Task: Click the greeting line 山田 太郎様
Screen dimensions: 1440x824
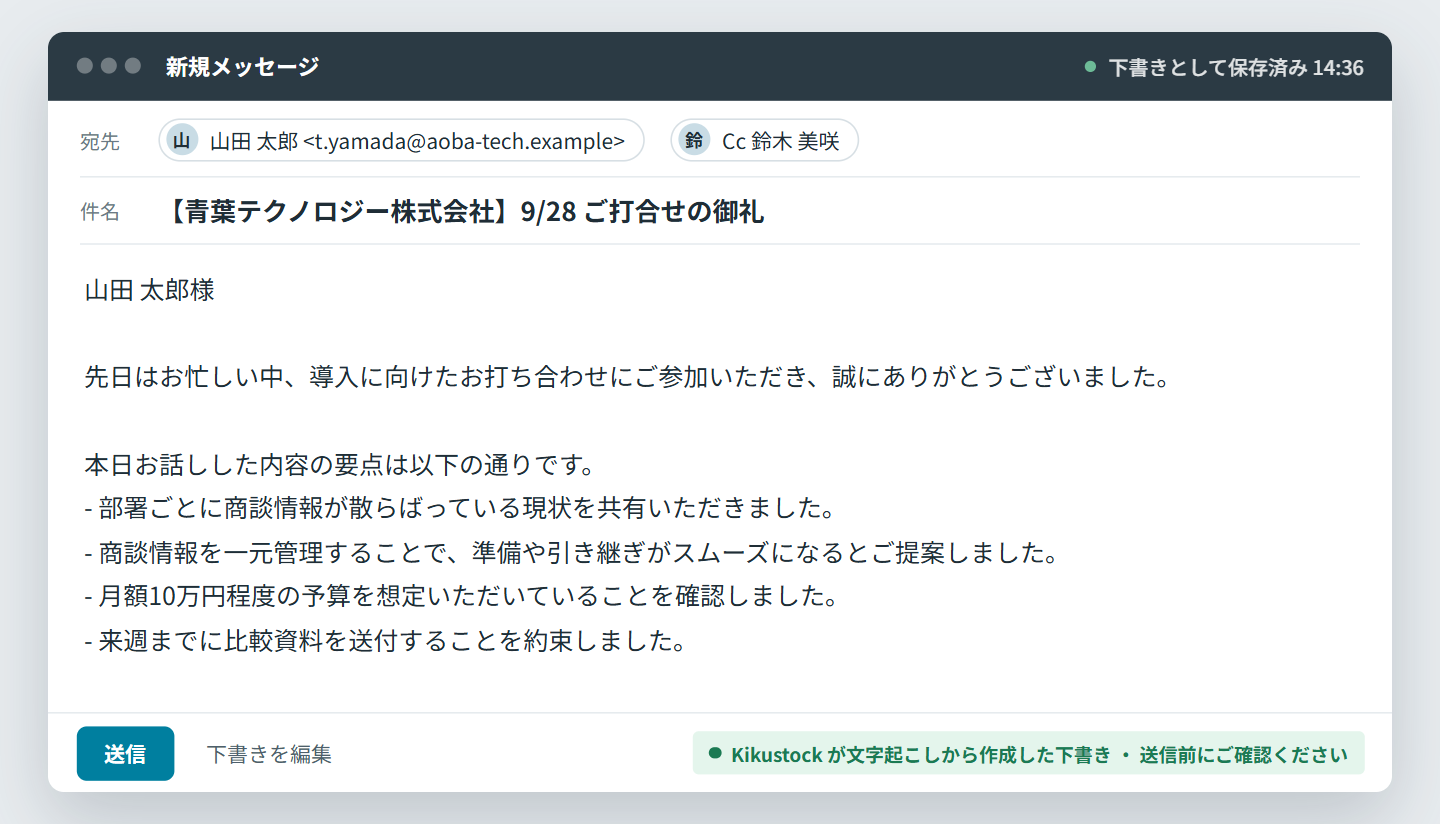Action: click(x=150, y=291)
